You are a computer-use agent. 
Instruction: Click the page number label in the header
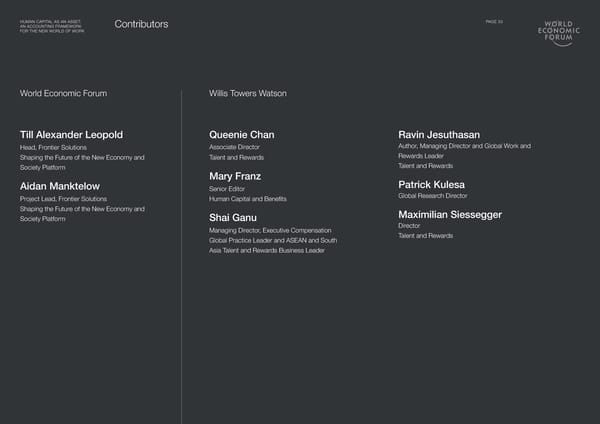click(494, 22)
